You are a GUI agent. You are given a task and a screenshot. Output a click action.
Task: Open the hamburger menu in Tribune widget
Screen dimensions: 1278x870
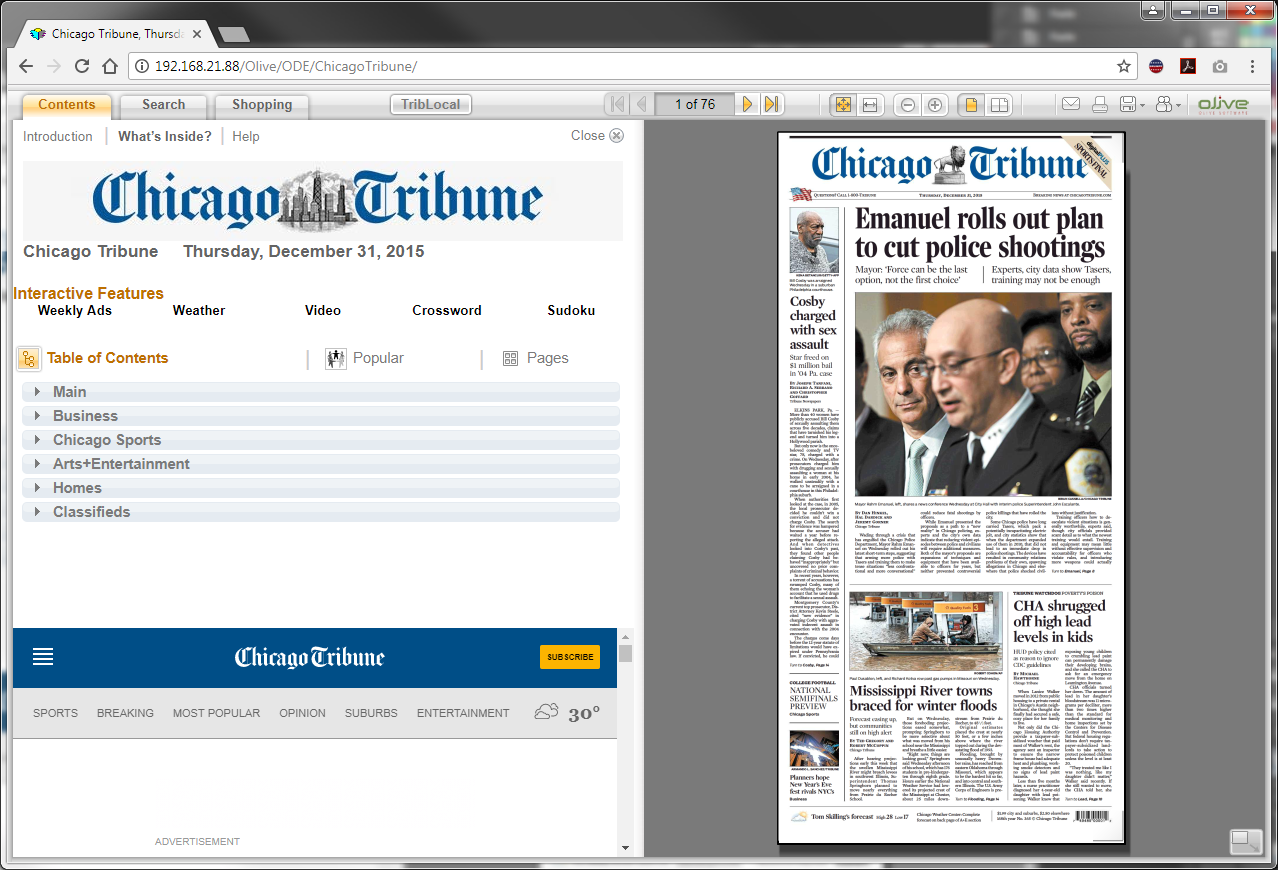43,657
